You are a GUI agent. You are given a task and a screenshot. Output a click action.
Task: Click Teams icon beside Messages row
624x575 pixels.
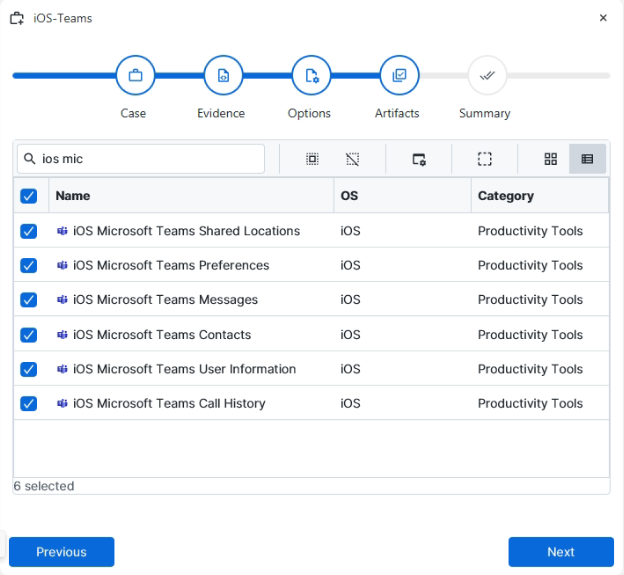coord(62,300)
